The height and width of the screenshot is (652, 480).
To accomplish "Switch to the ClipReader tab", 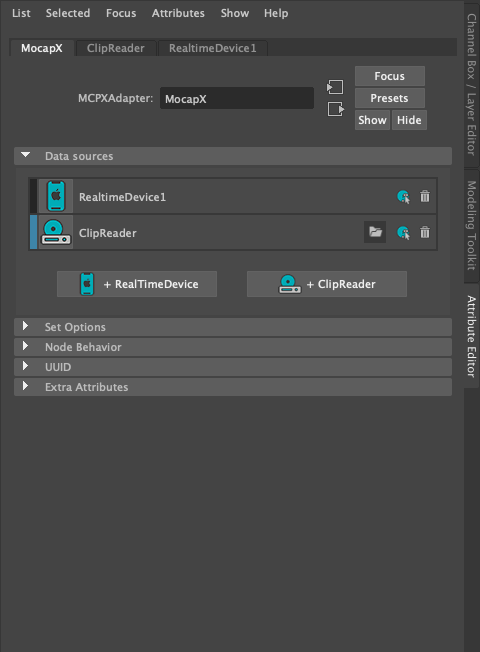I will pos(116,48).
